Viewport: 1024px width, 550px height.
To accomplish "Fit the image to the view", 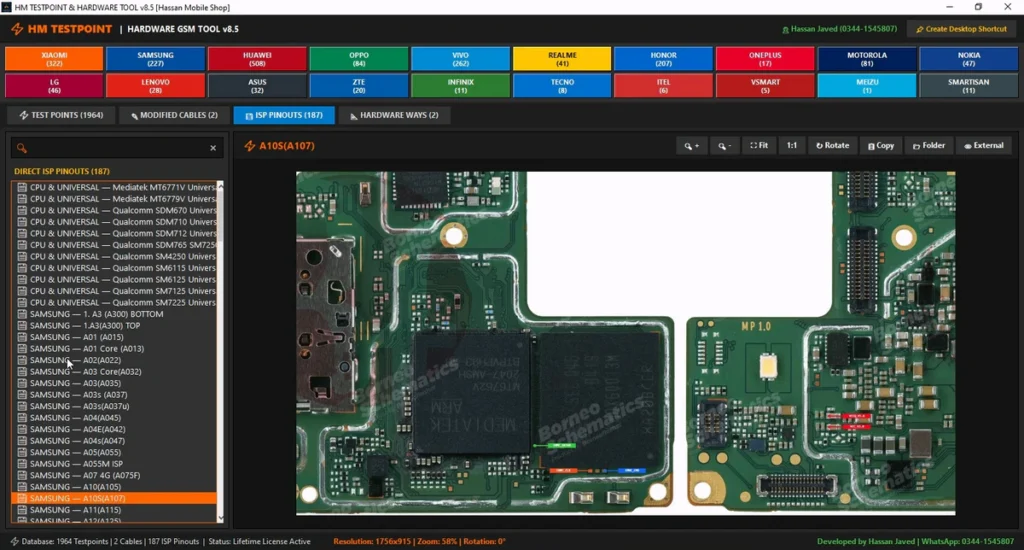I will click(759, 146).
